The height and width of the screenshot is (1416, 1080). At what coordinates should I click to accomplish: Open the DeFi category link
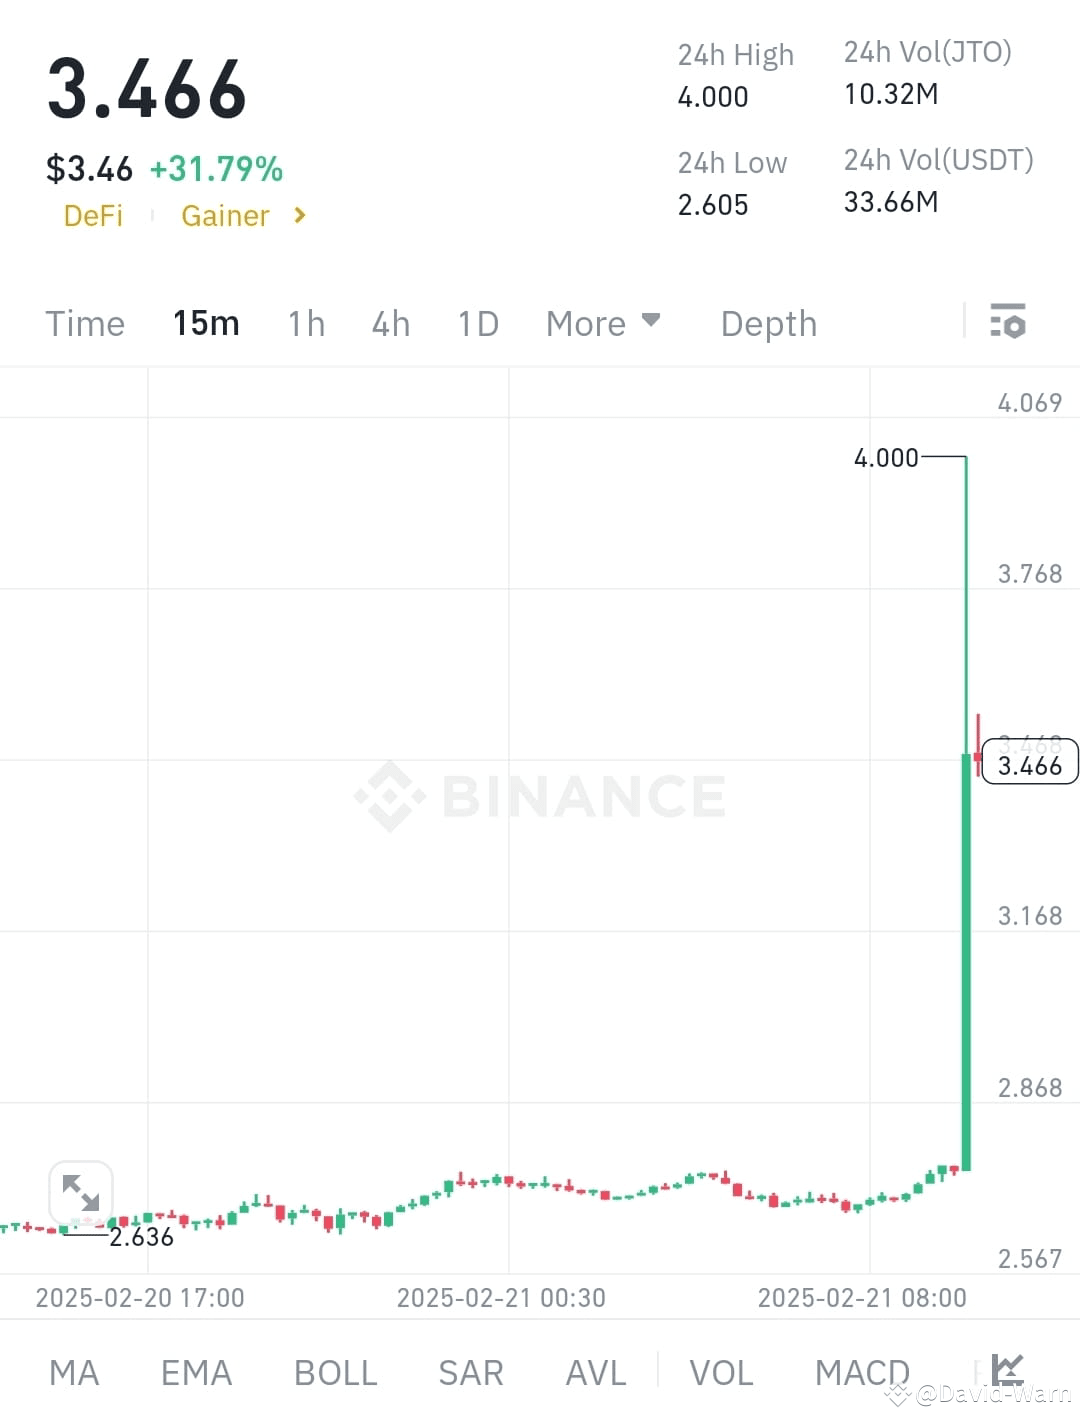click(93, 215)
